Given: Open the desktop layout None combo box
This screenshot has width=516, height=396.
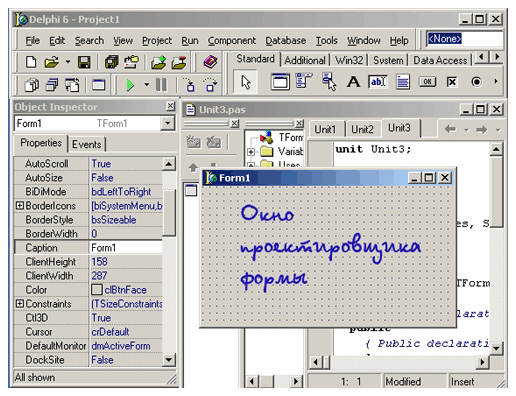Looking at the screenshot, I should pos(464,39).
